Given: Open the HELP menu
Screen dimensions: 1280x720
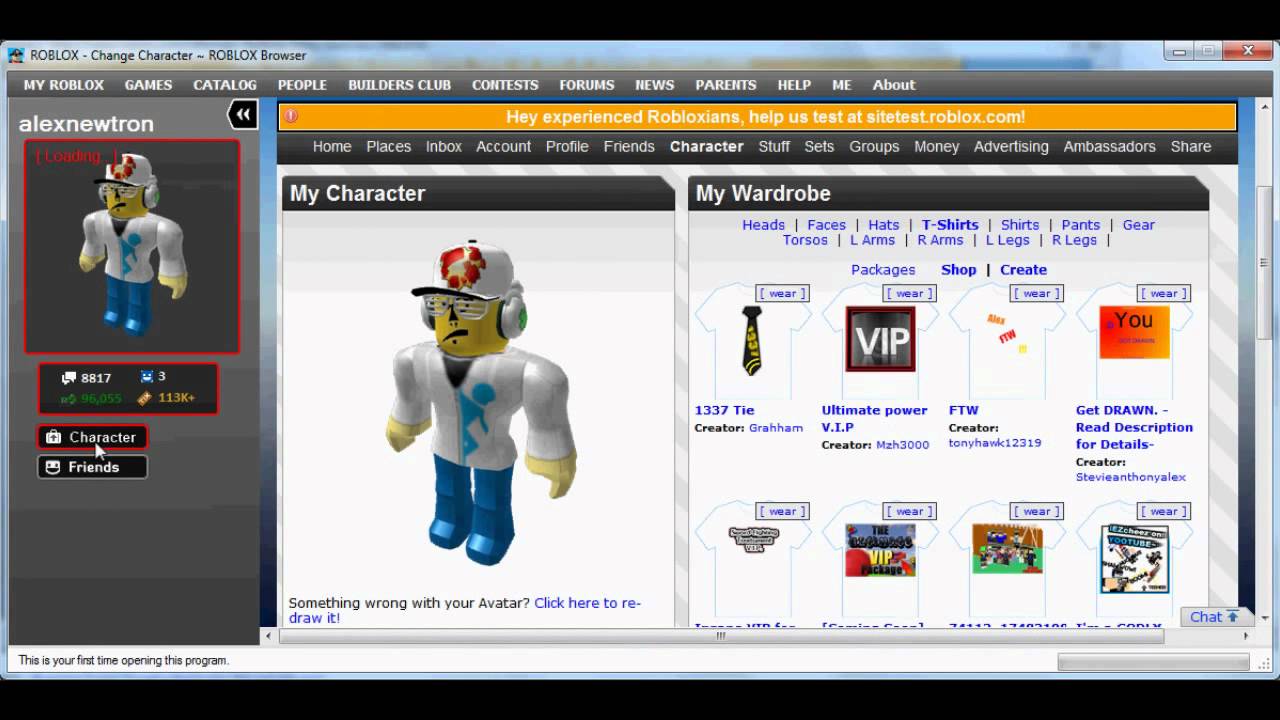Looking at the screenshot, I should (x=794, y=85).
